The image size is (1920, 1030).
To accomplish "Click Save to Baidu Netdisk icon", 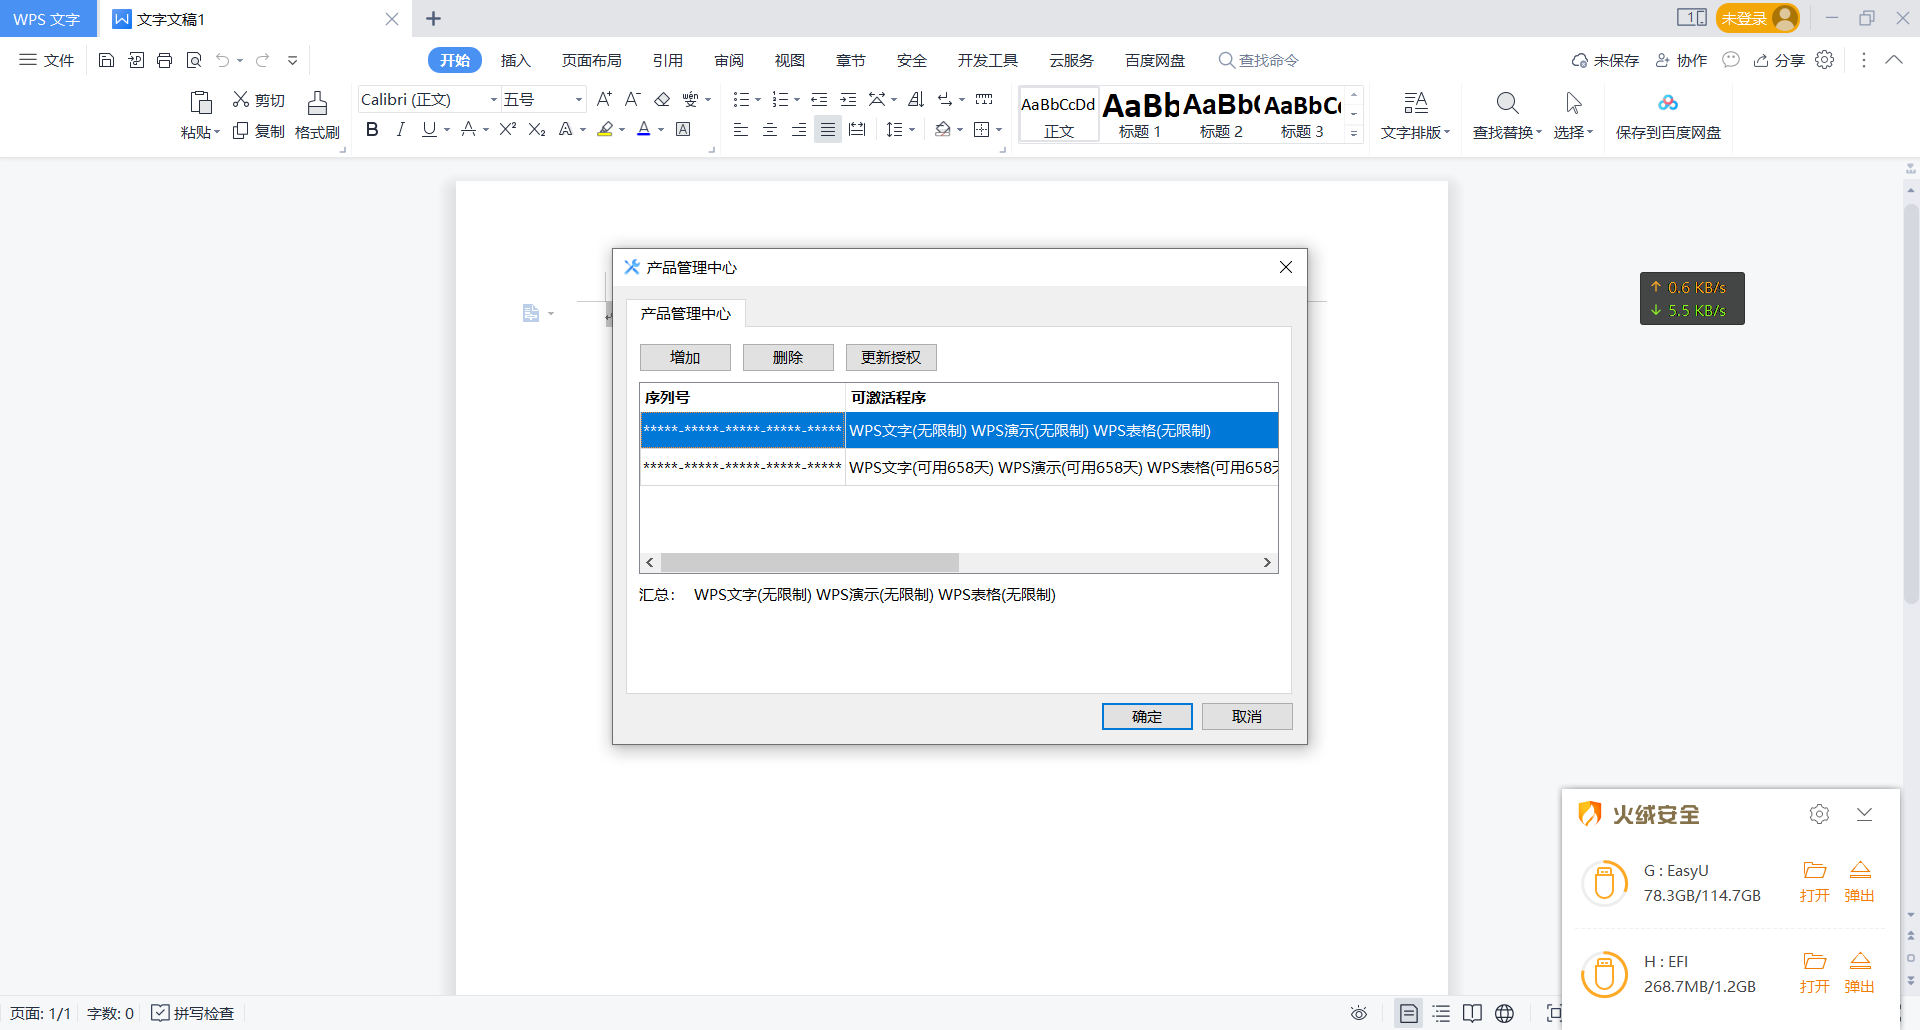I will 1667,103.
